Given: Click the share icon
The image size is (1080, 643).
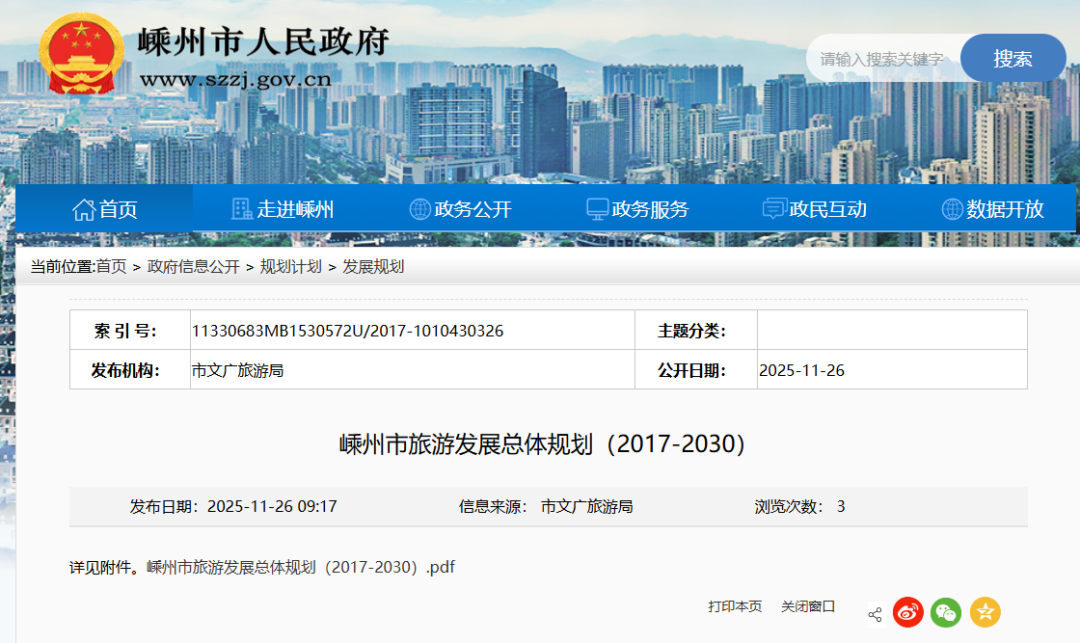Looking at the screenshot, I should 875,613.
